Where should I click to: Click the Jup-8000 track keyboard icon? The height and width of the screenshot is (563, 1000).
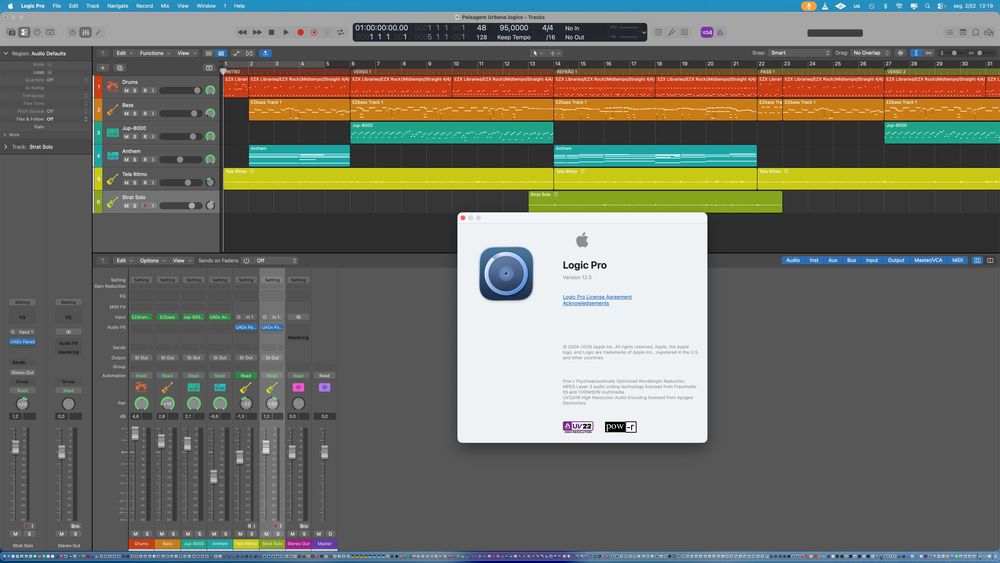point(112,133)
